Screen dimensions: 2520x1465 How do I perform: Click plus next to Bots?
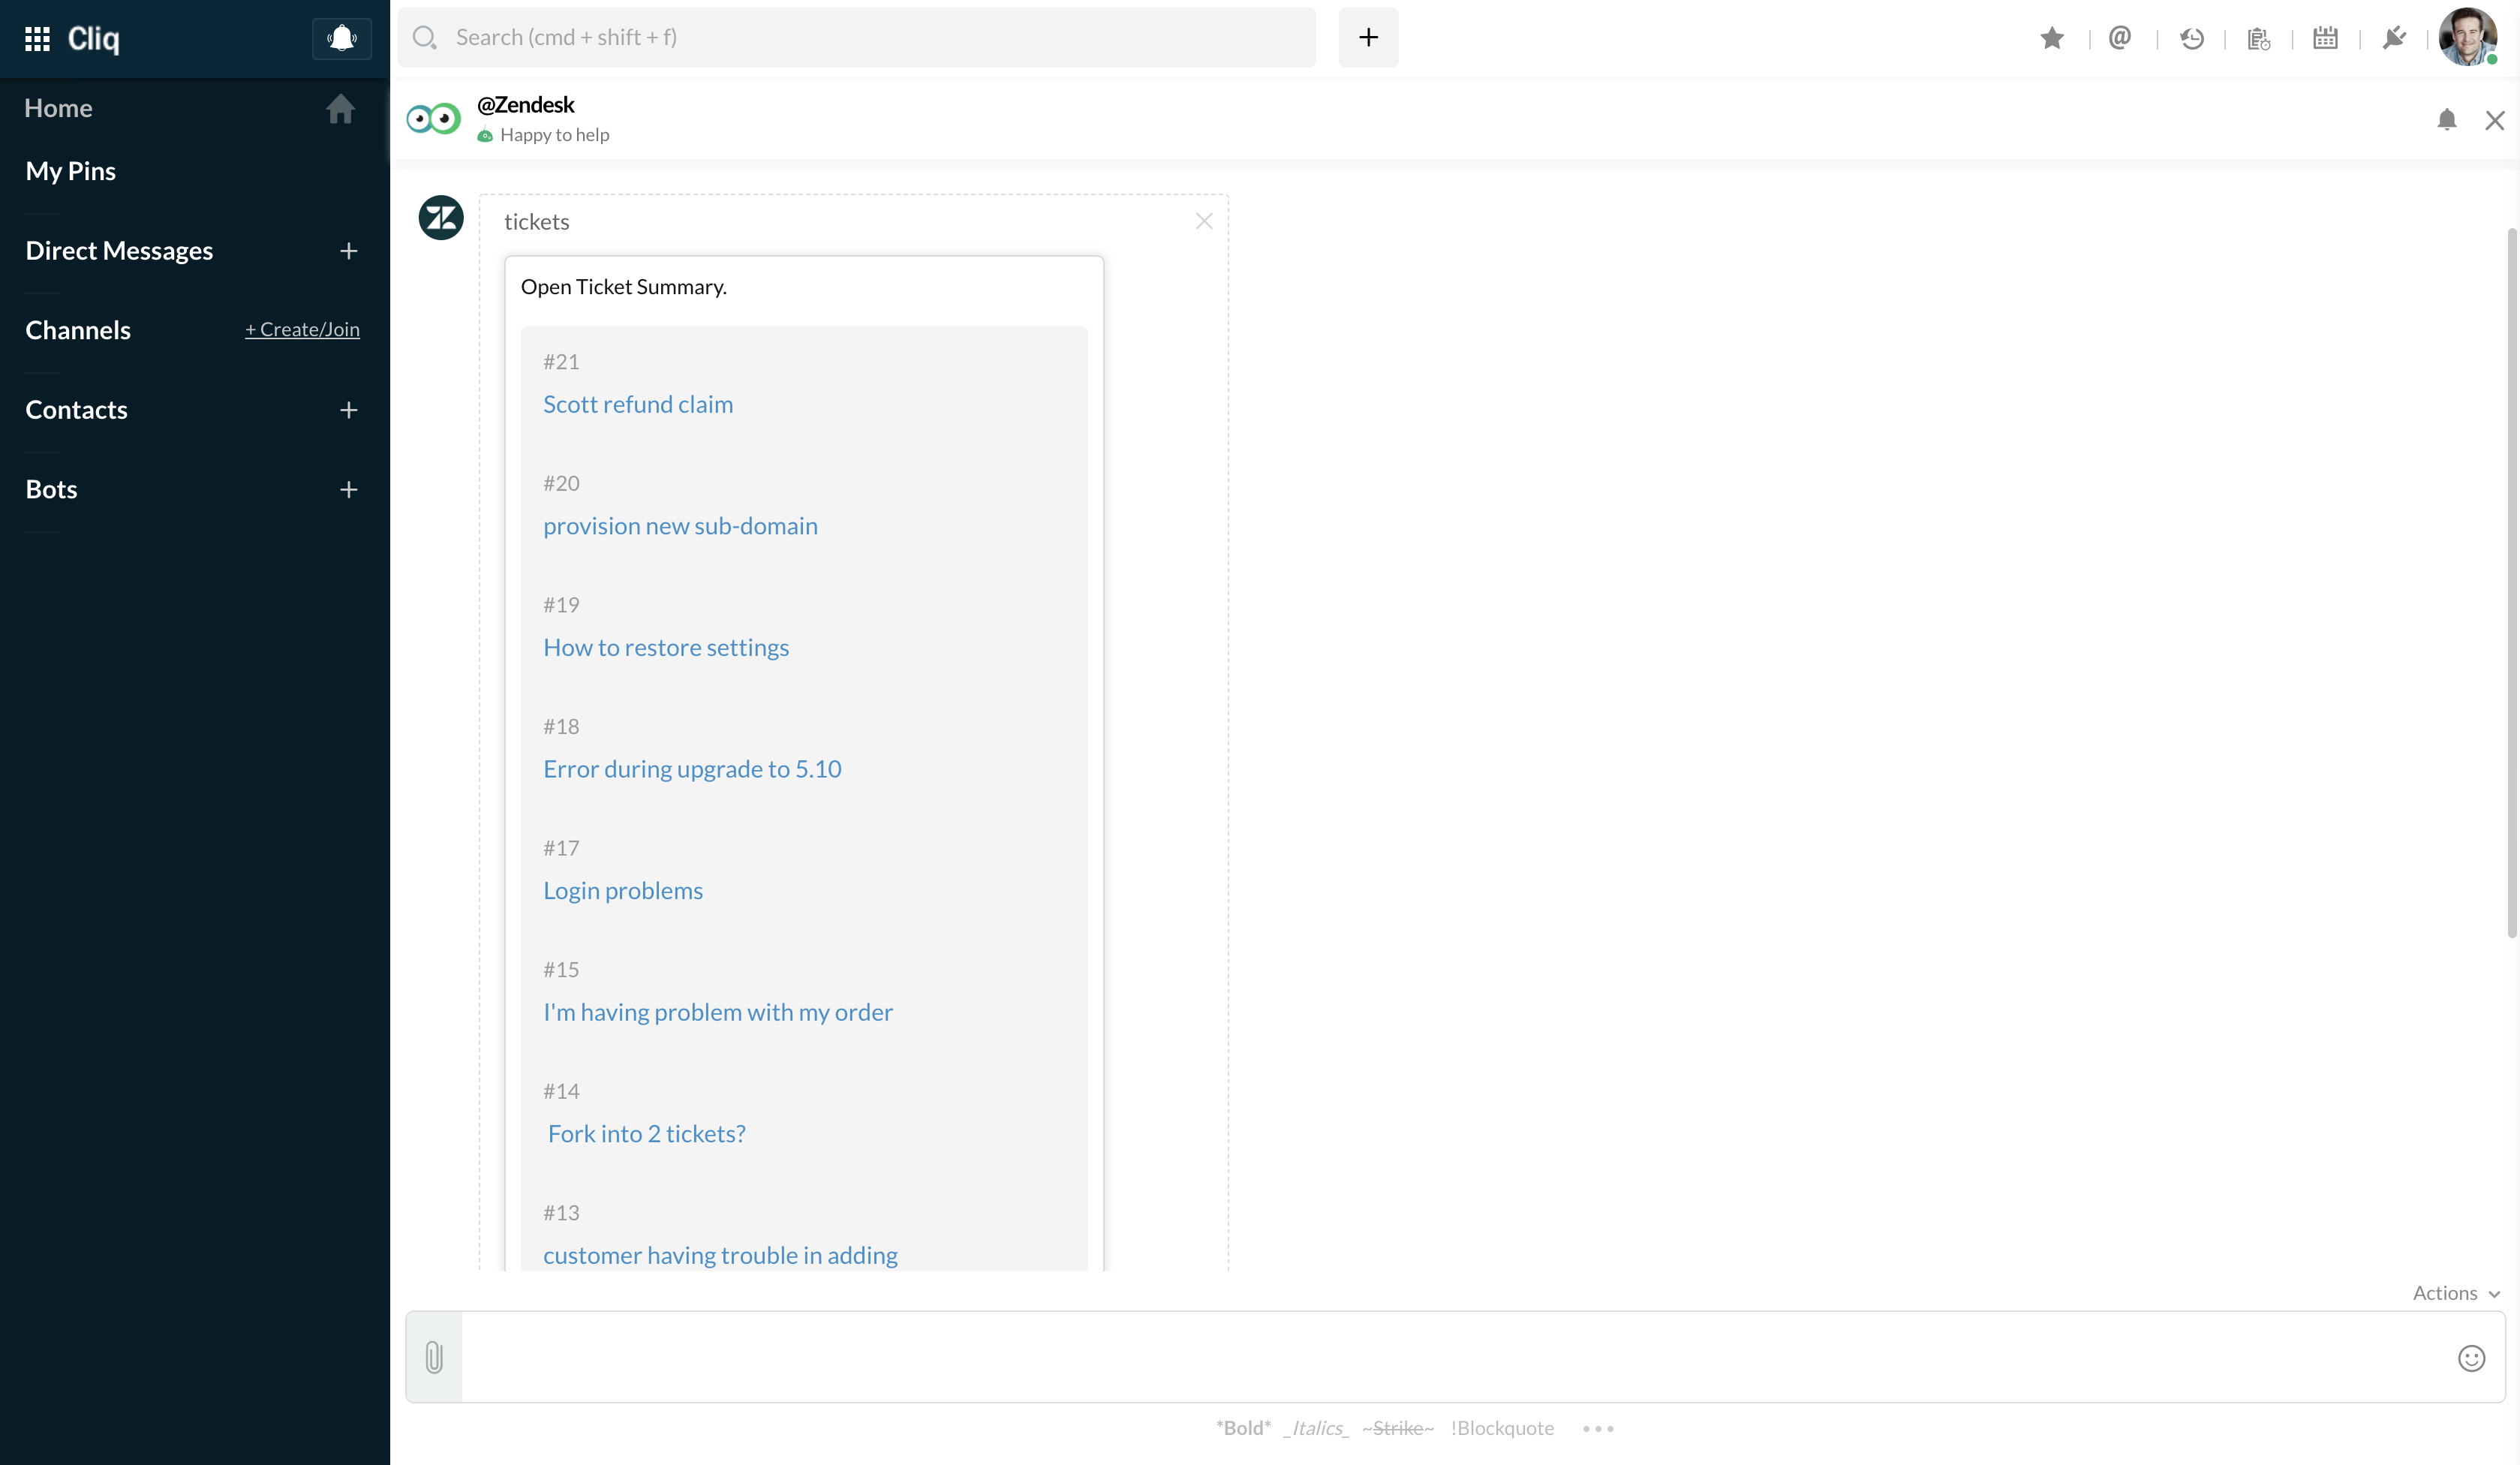(348, 490)
